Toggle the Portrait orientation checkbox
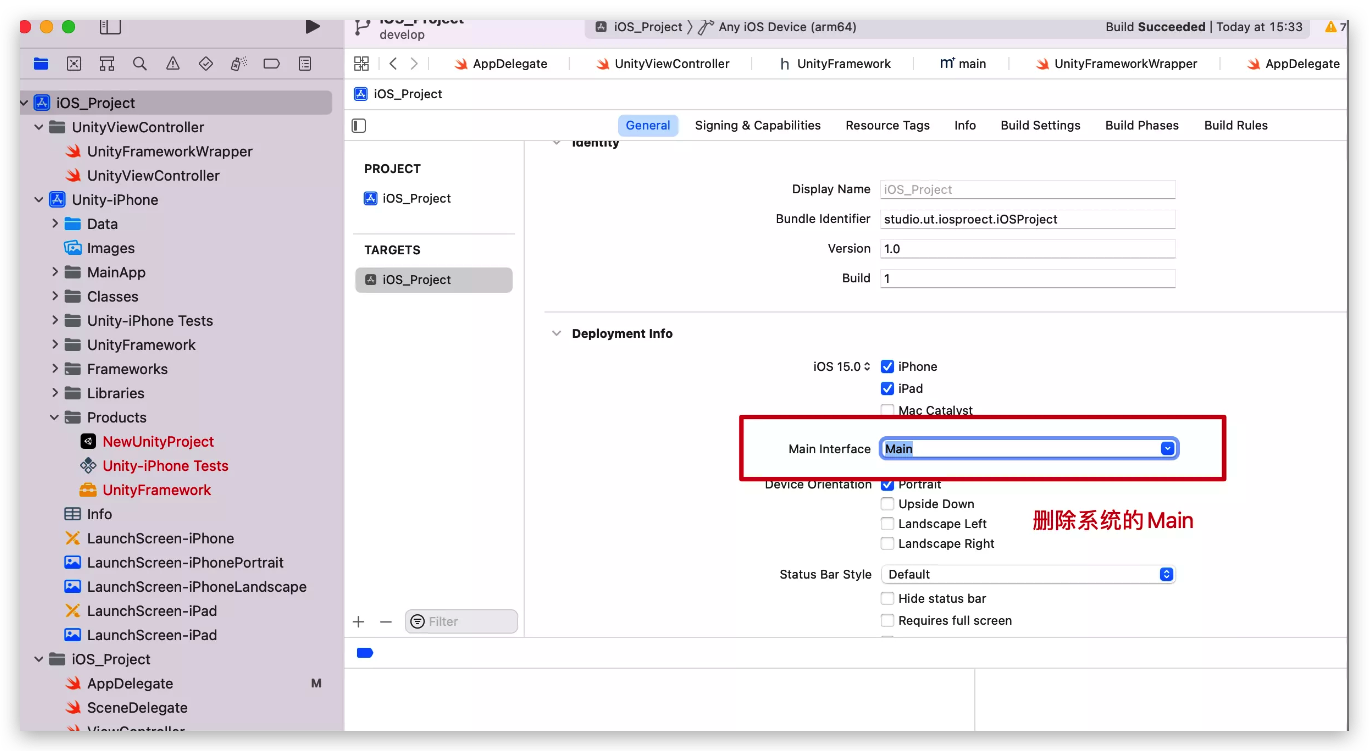The image size is (1369, 751). [887, 484]
